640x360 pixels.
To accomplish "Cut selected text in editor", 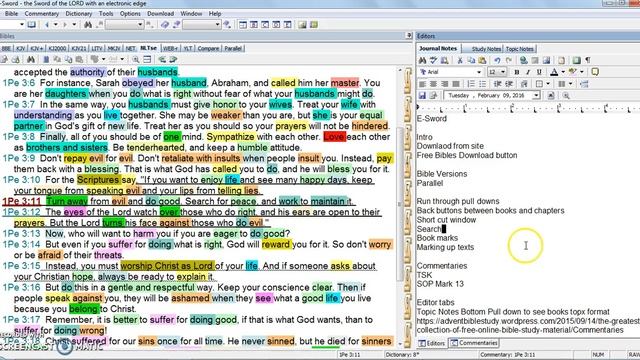I will click(460, 60).
